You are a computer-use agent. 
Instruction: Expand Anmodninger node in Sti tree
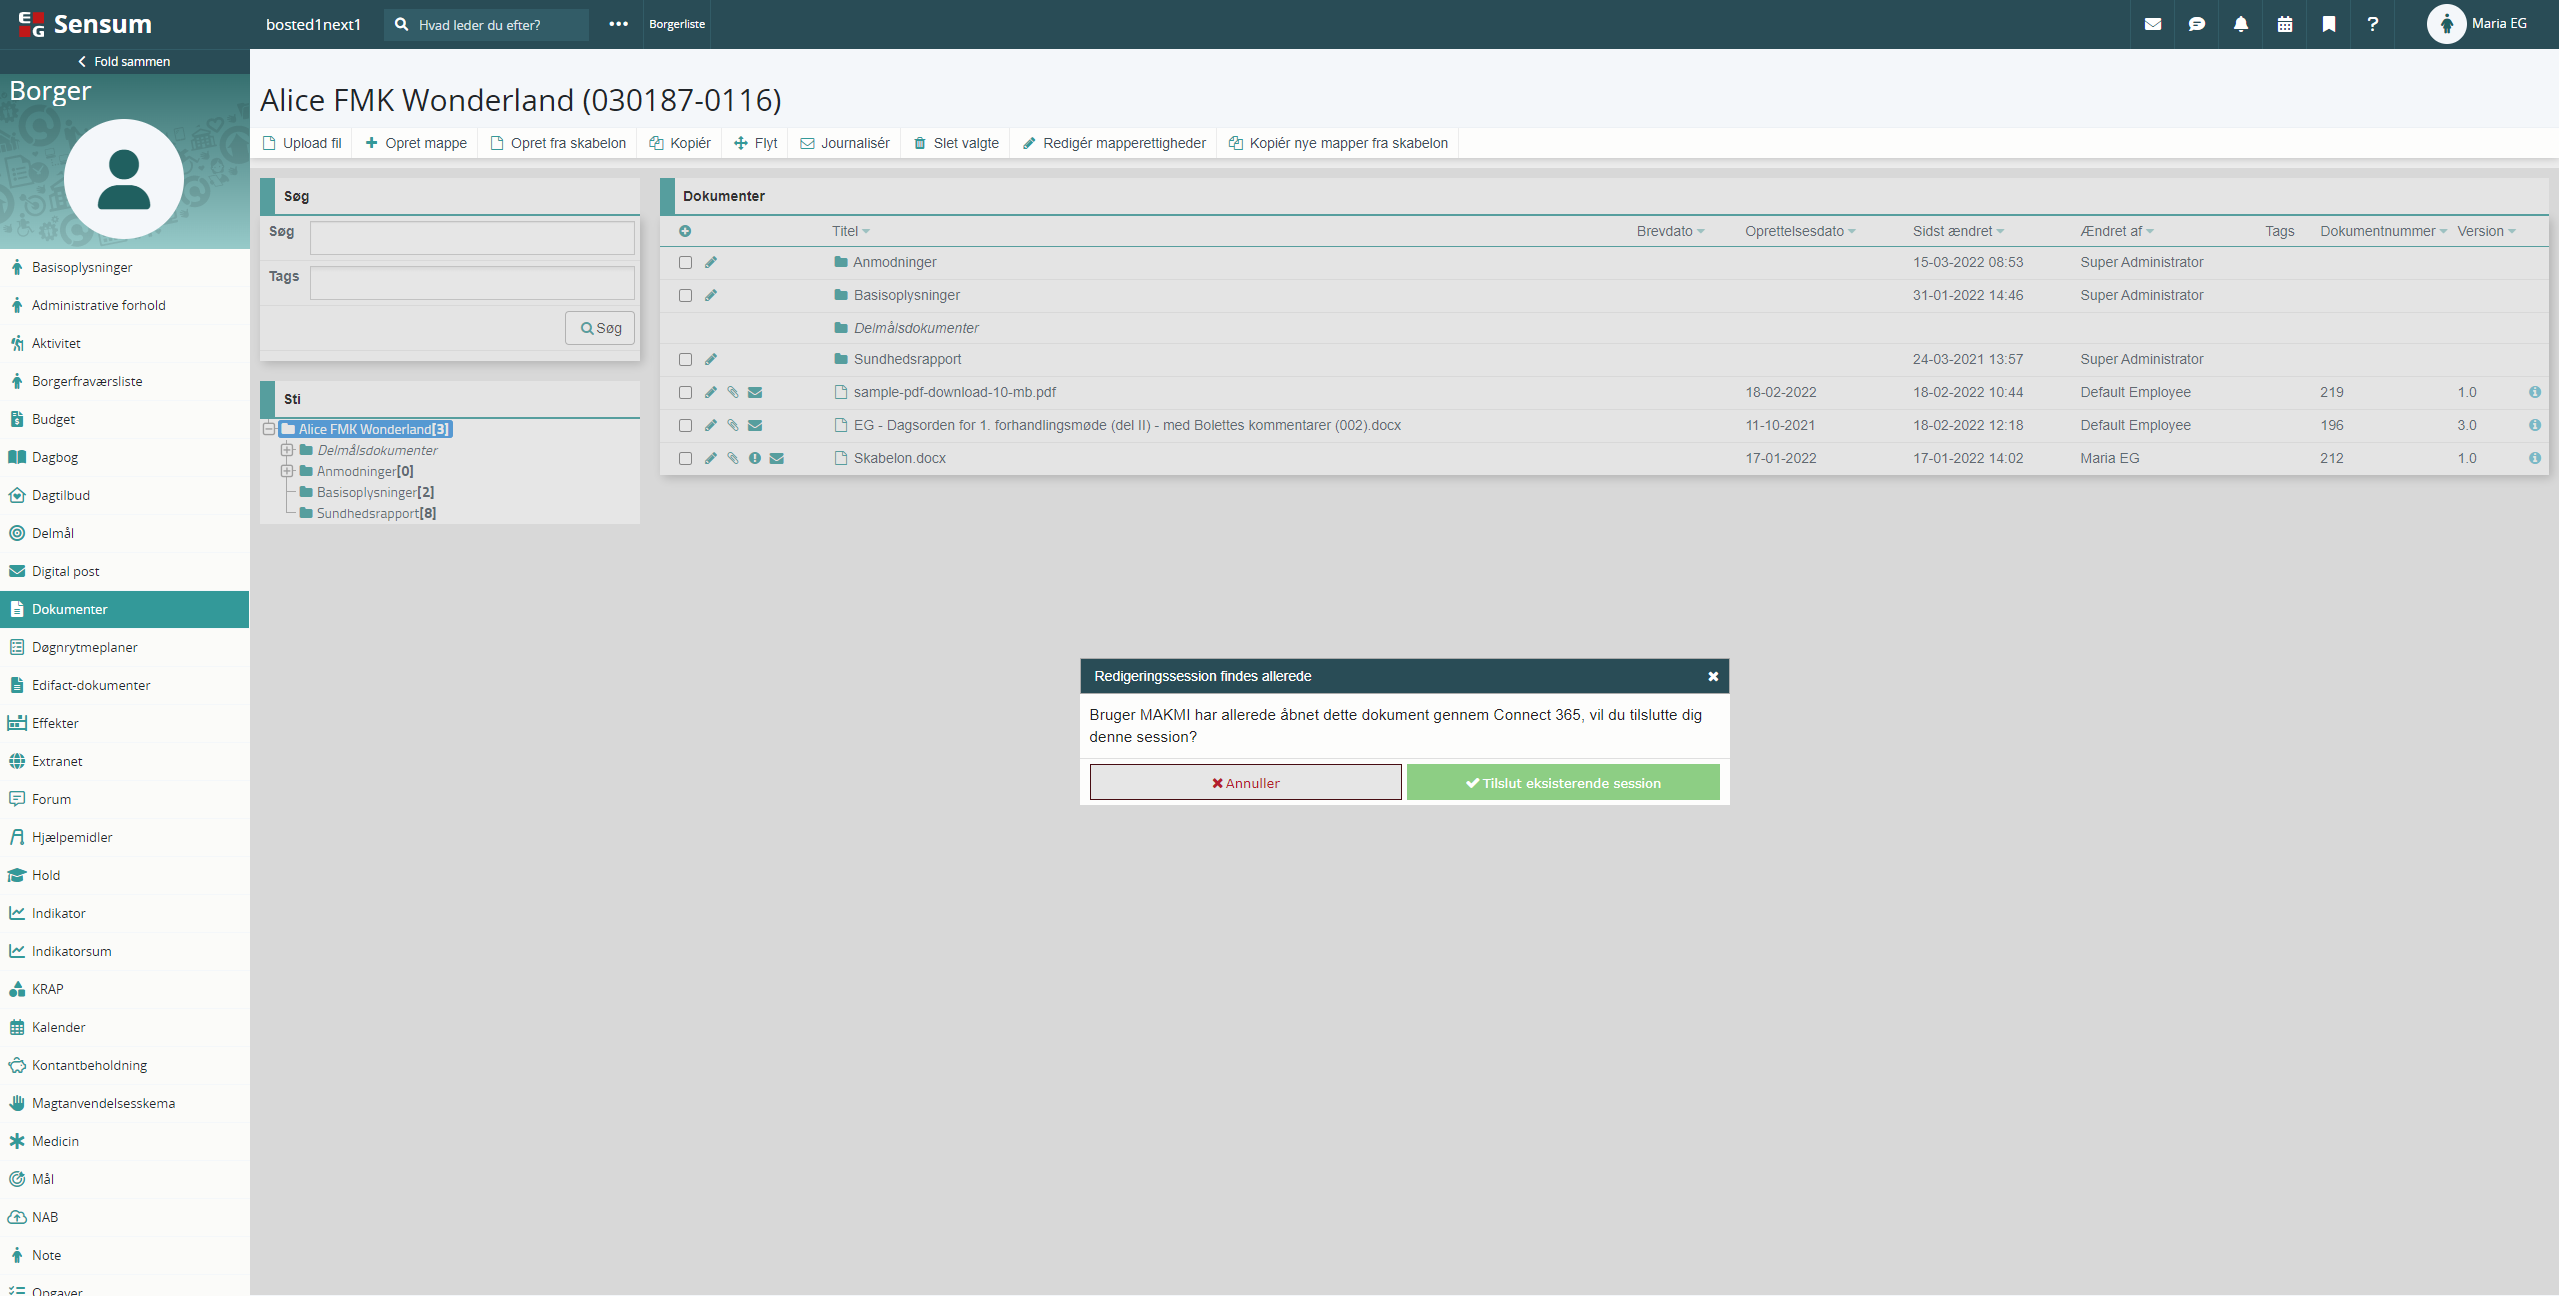[x=287, y=471]
